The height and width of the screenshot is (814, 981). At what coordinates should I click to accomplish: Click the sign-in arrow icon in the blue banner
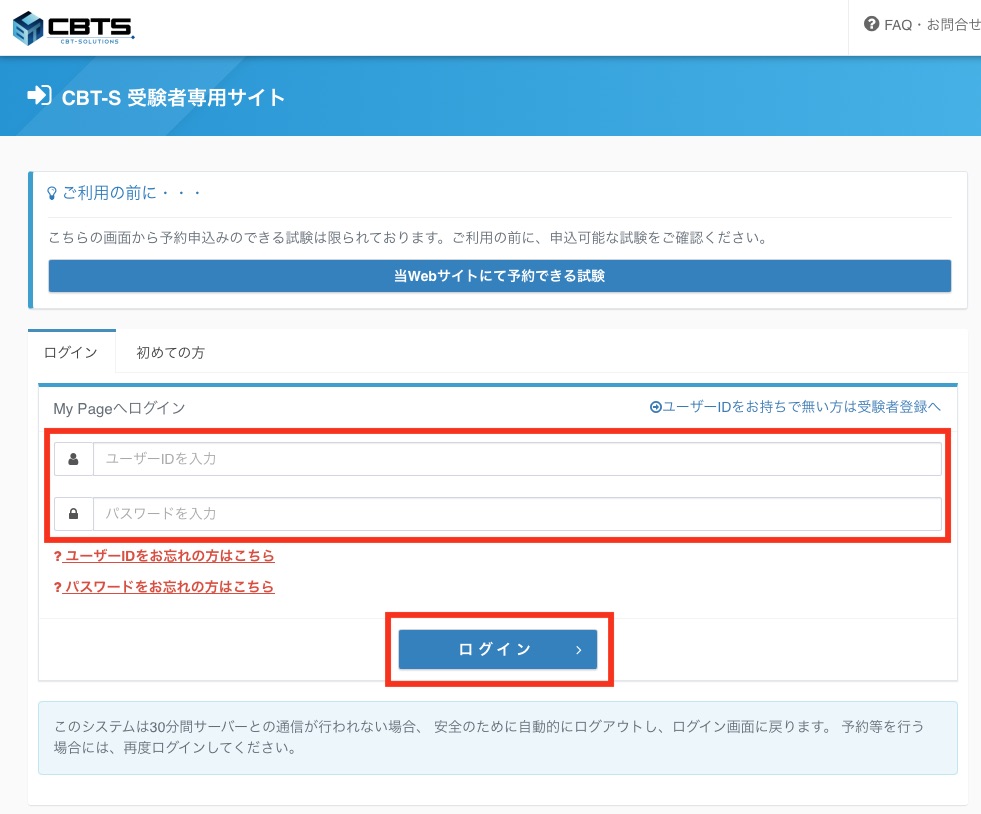(39, 96)
